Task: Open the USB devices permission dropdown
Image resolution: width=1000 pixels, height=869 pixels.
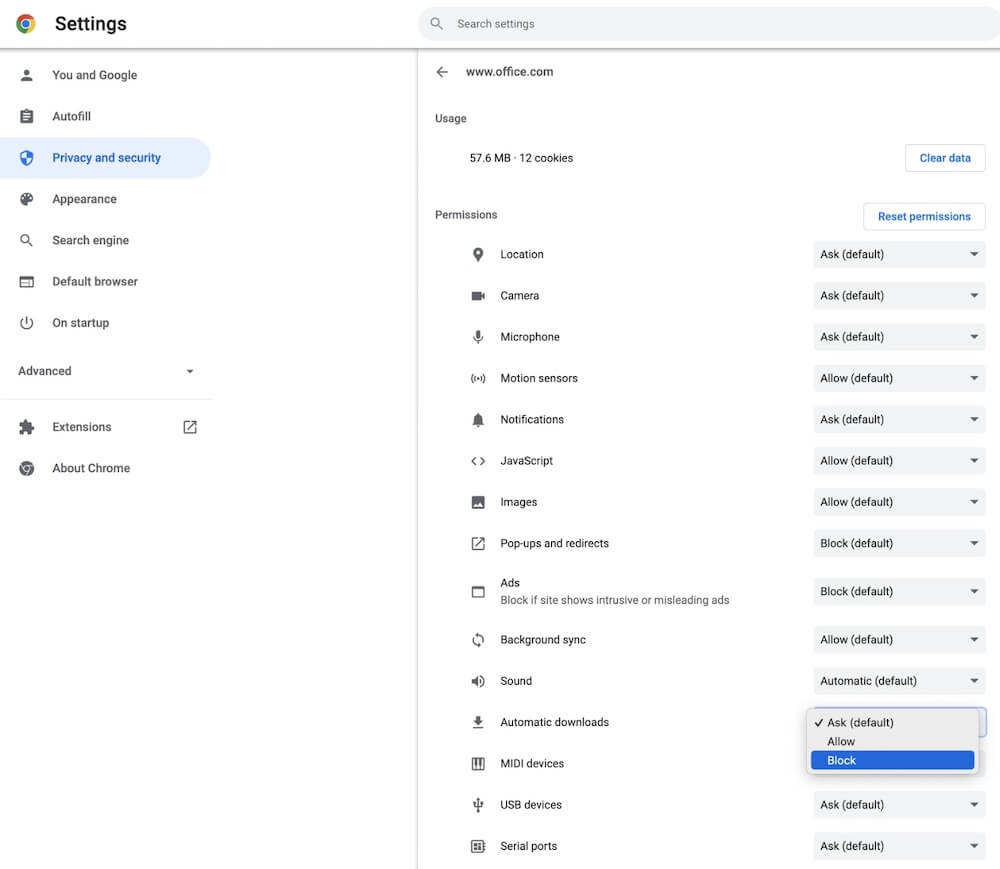Action: click(x=899, y=805)
